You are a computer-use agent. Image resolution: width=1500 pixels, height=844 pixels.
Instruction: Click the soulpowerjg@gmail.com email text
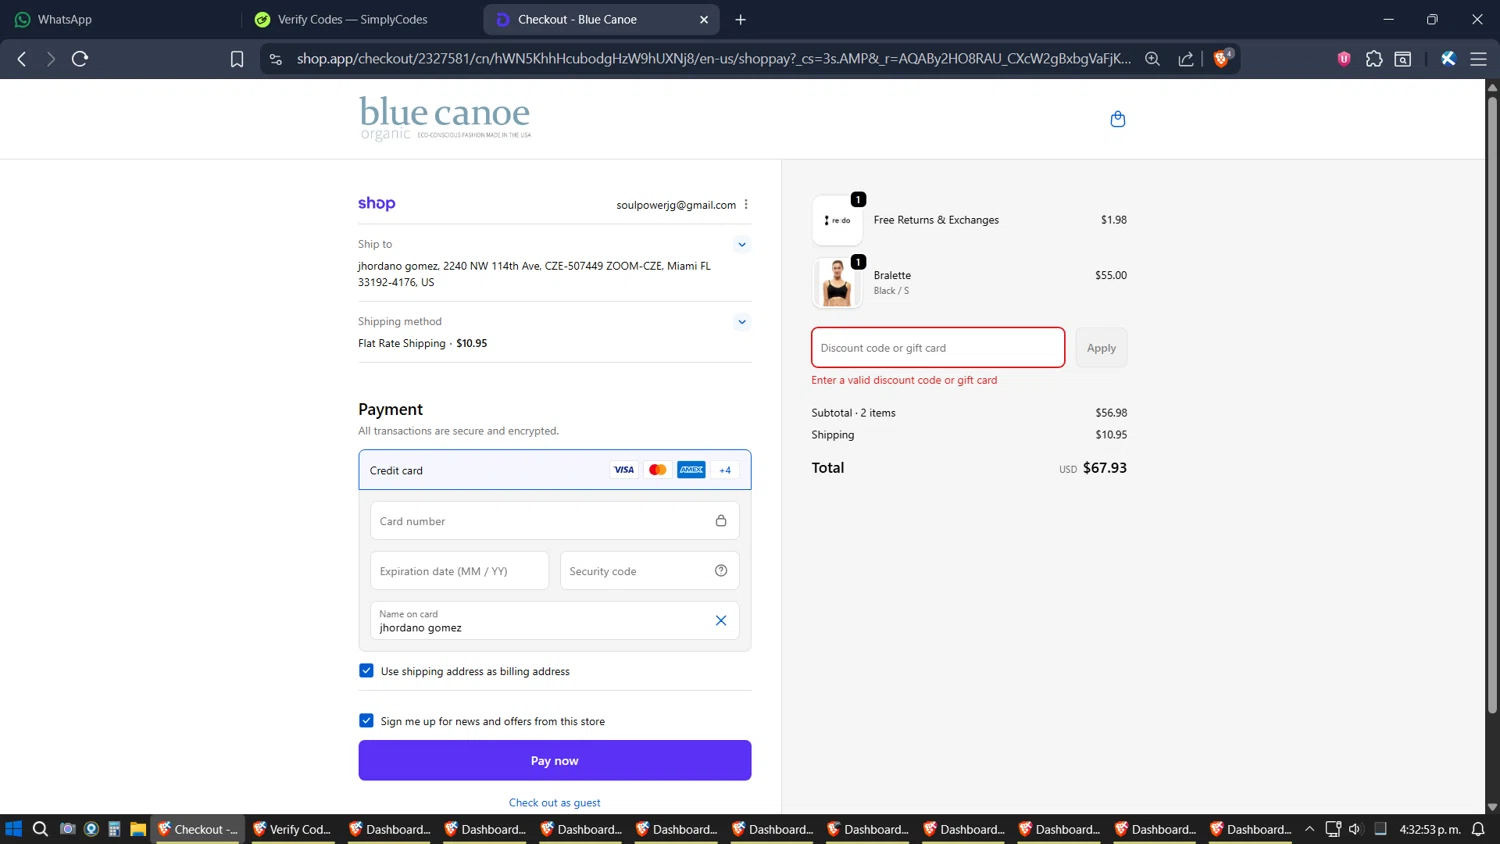click(676, 204)
